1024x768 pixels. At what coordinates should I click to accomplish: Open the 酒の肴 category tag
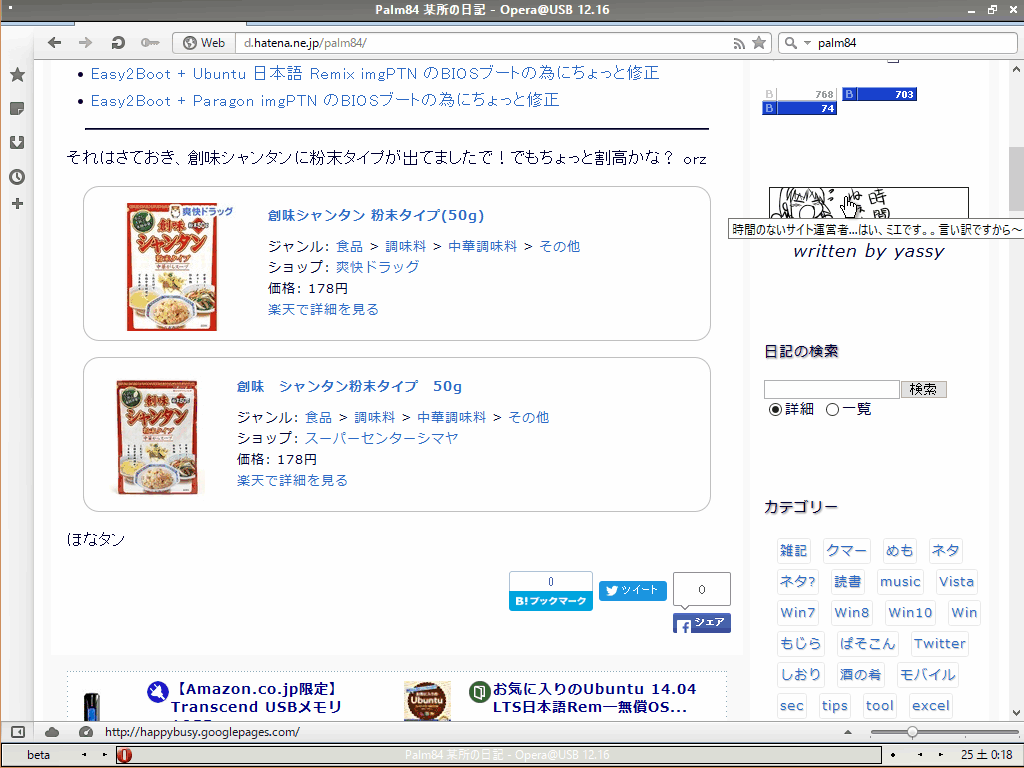click(860, 675)
